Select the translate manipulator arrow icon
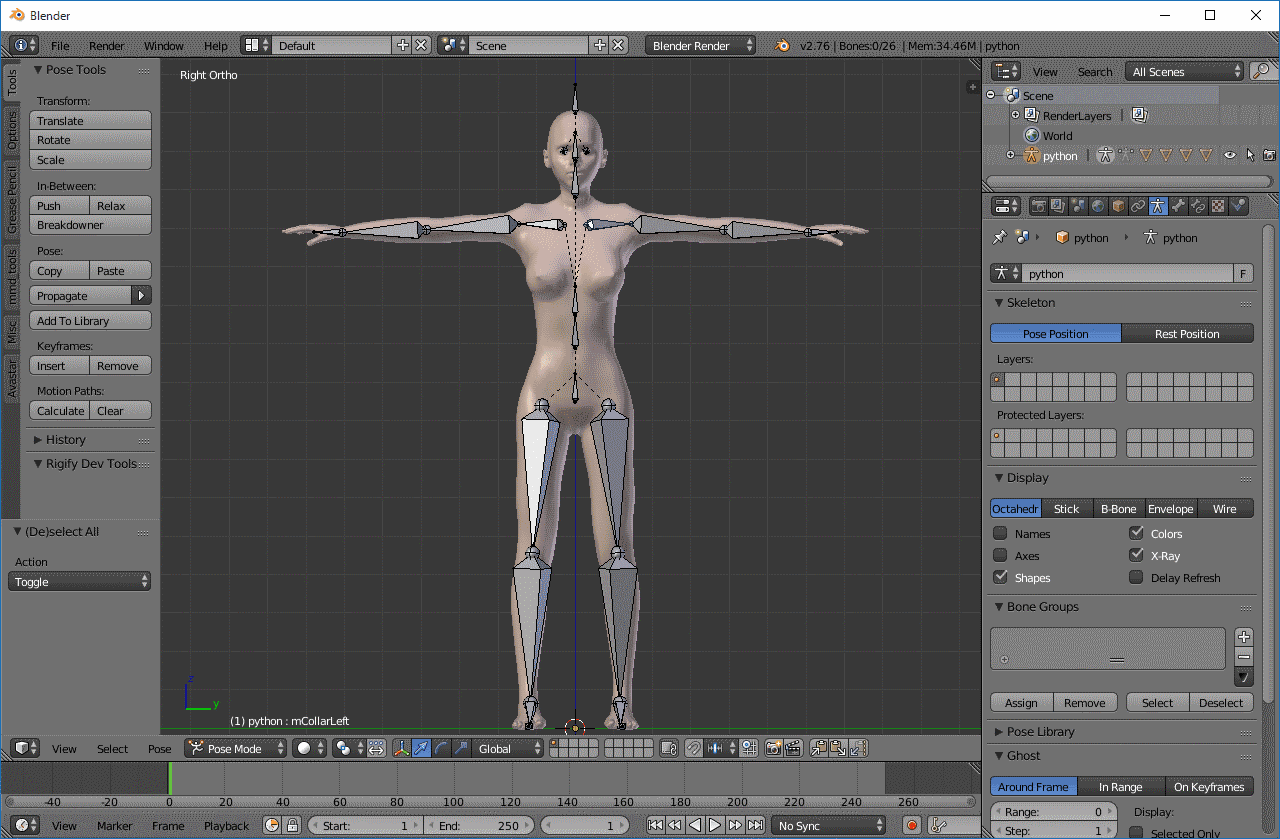 [x=421, y=748]
